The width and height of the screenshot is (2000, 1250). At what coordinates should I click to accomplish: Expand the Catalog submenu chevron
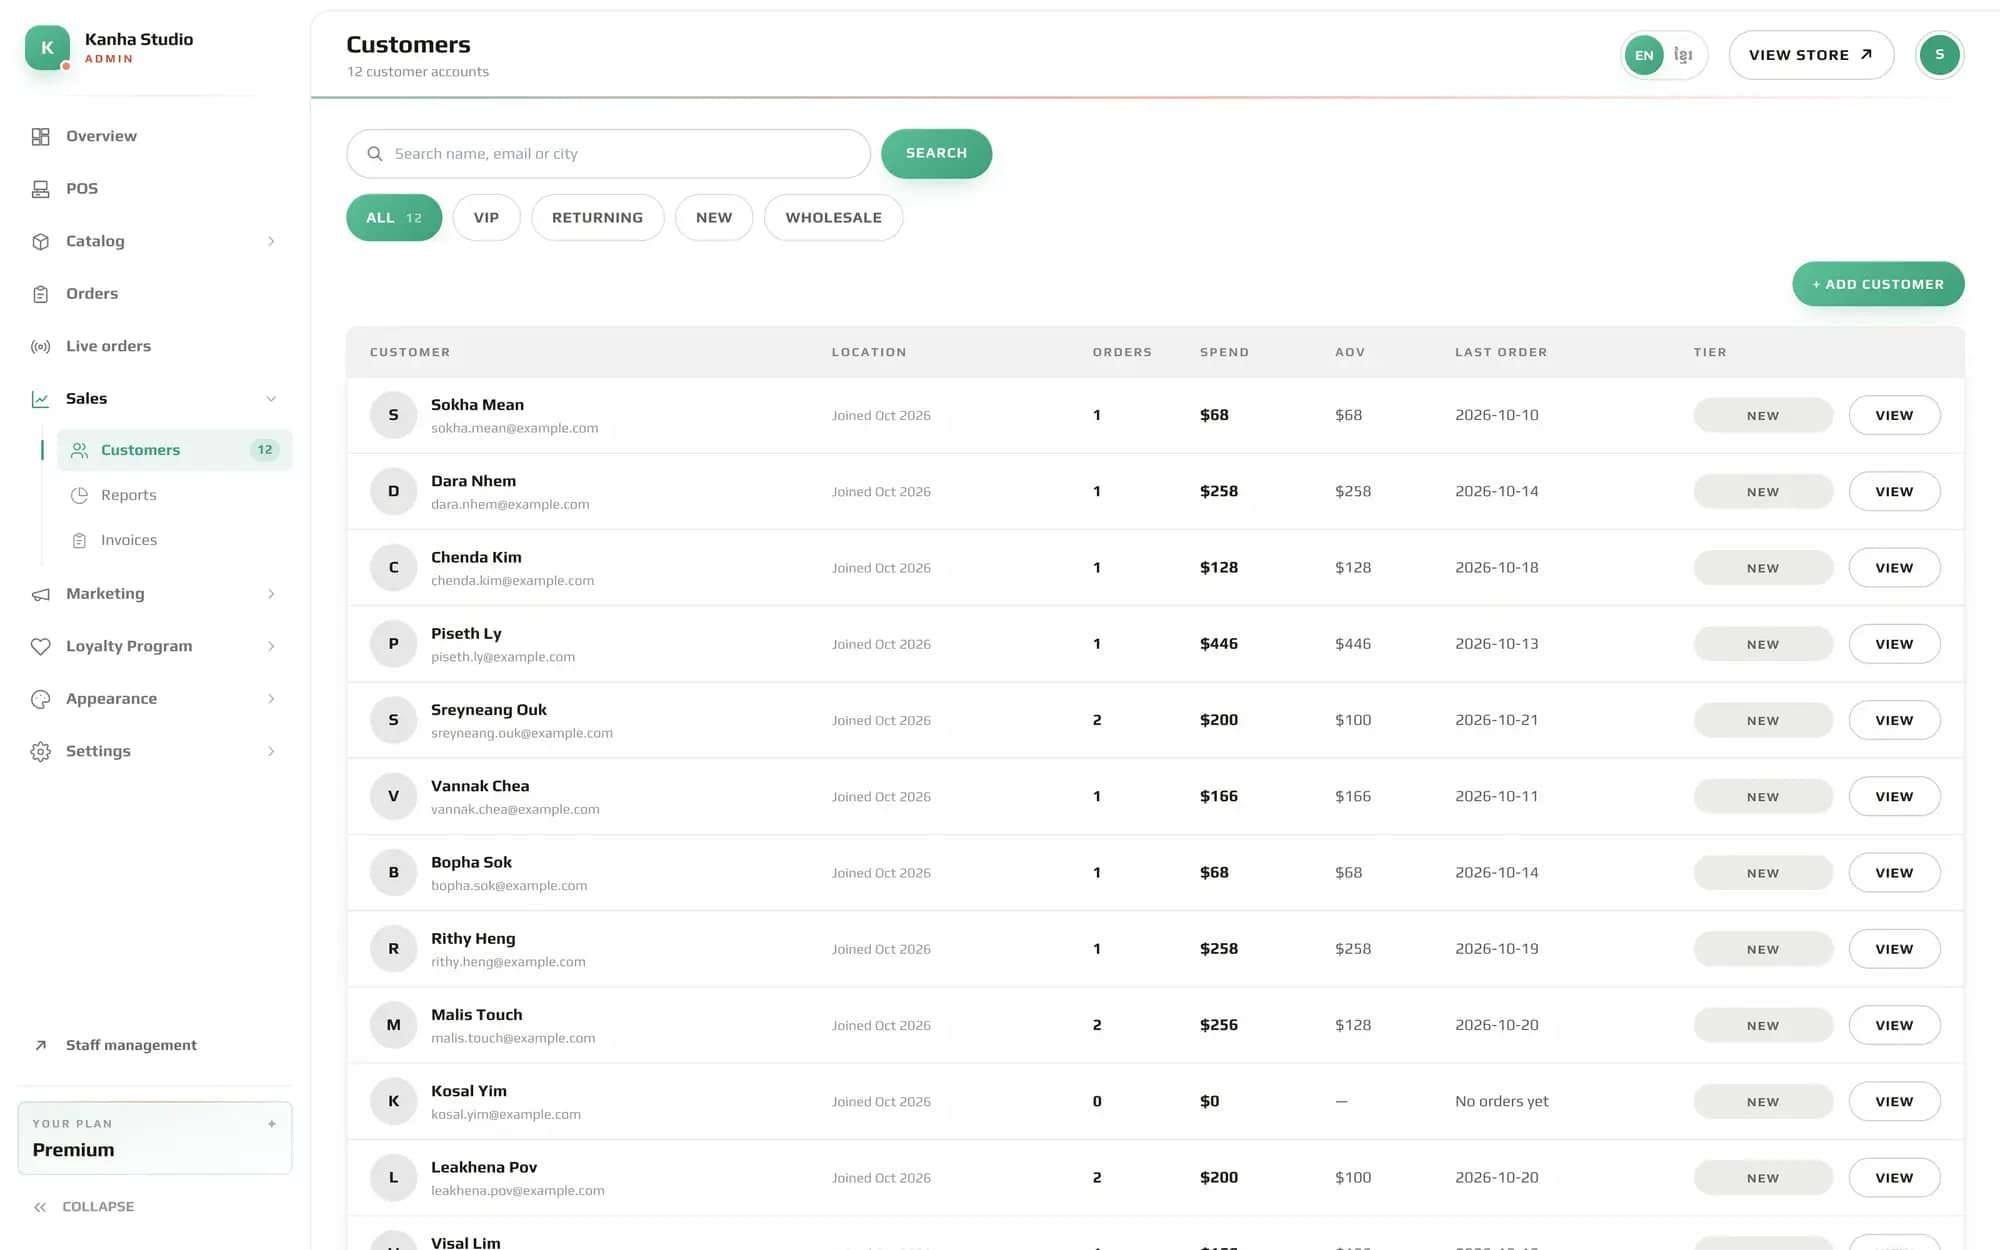(271, 241)
